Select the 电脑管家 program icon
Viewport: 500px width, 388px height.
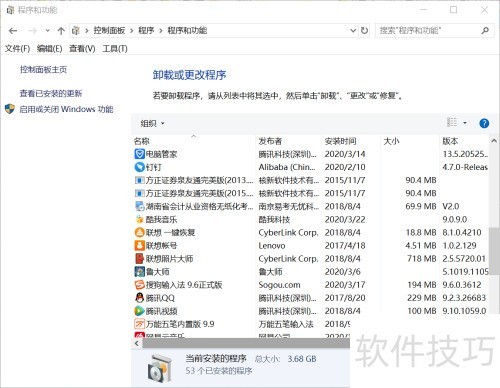point(139,154)
